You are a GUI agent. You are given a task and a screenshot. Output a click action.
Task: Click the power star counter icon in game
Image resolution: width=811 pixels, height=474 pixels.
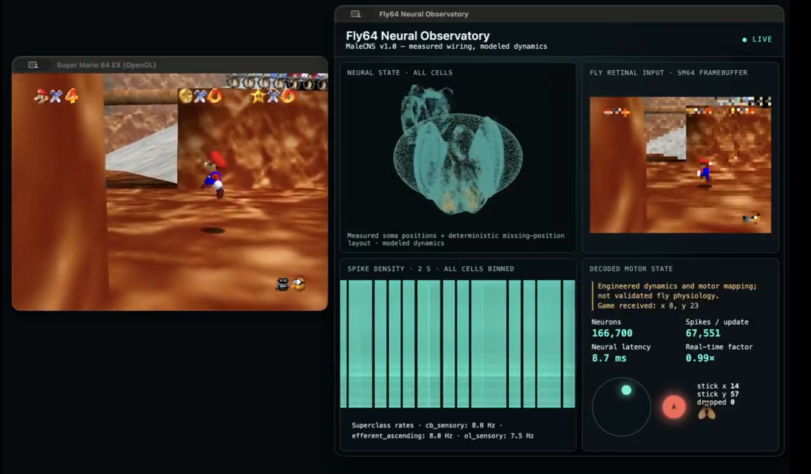coord(258,96)
